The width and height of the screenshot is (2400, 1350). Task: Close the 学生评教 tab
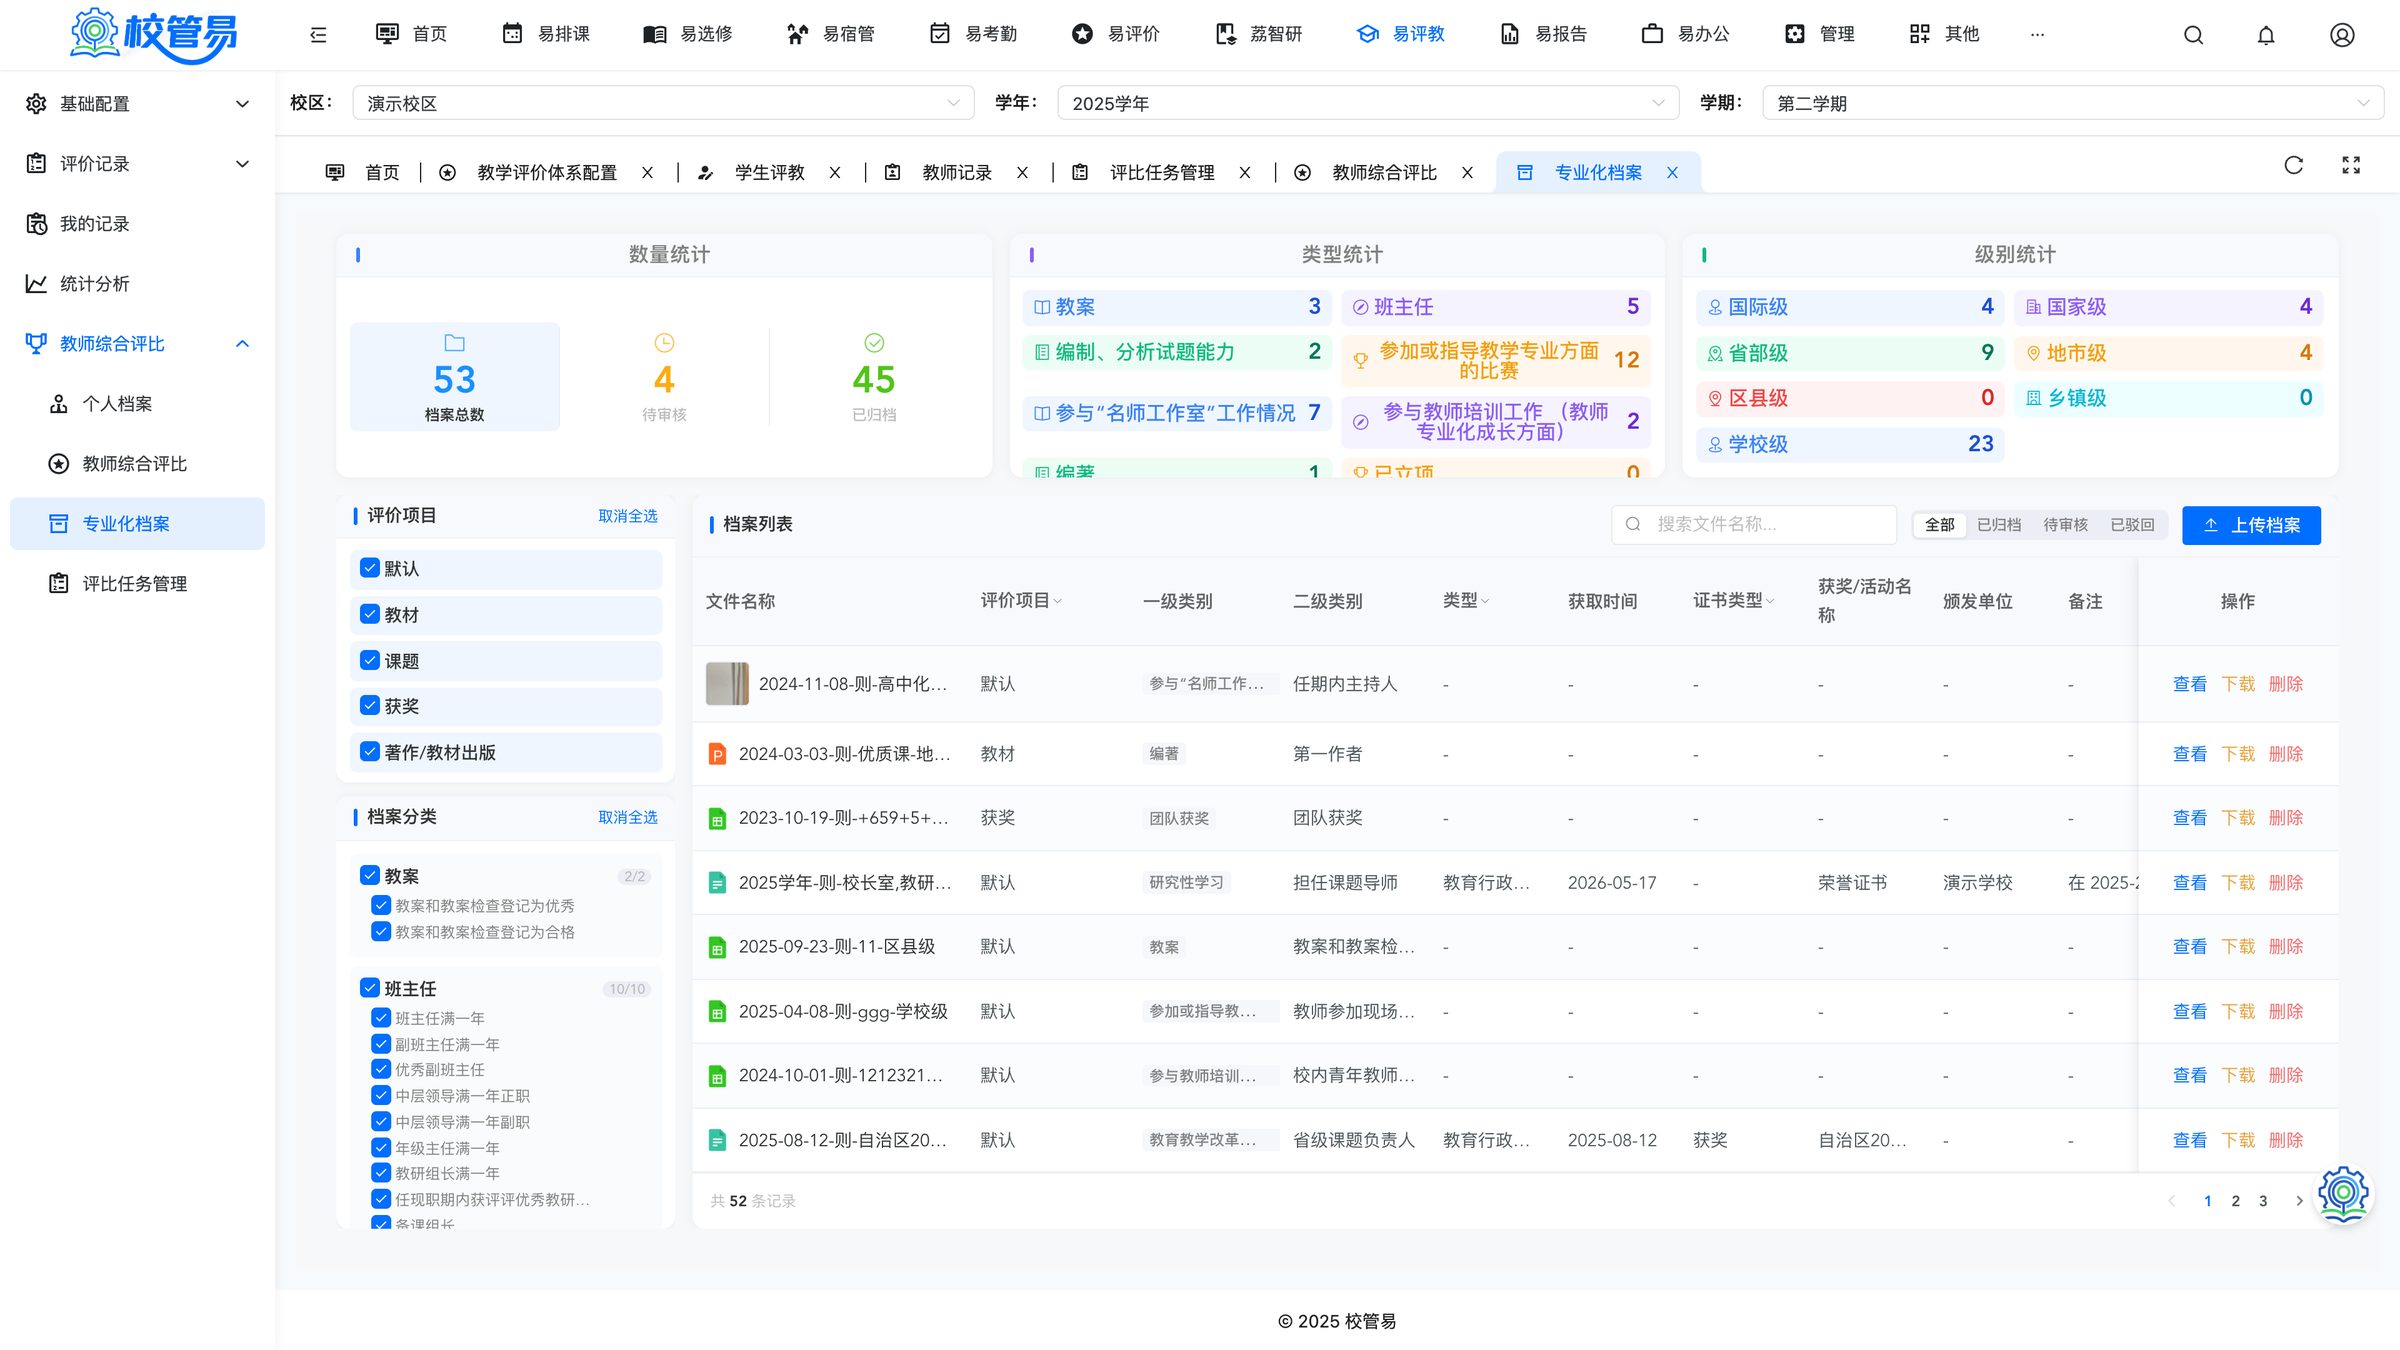point(835,173)
